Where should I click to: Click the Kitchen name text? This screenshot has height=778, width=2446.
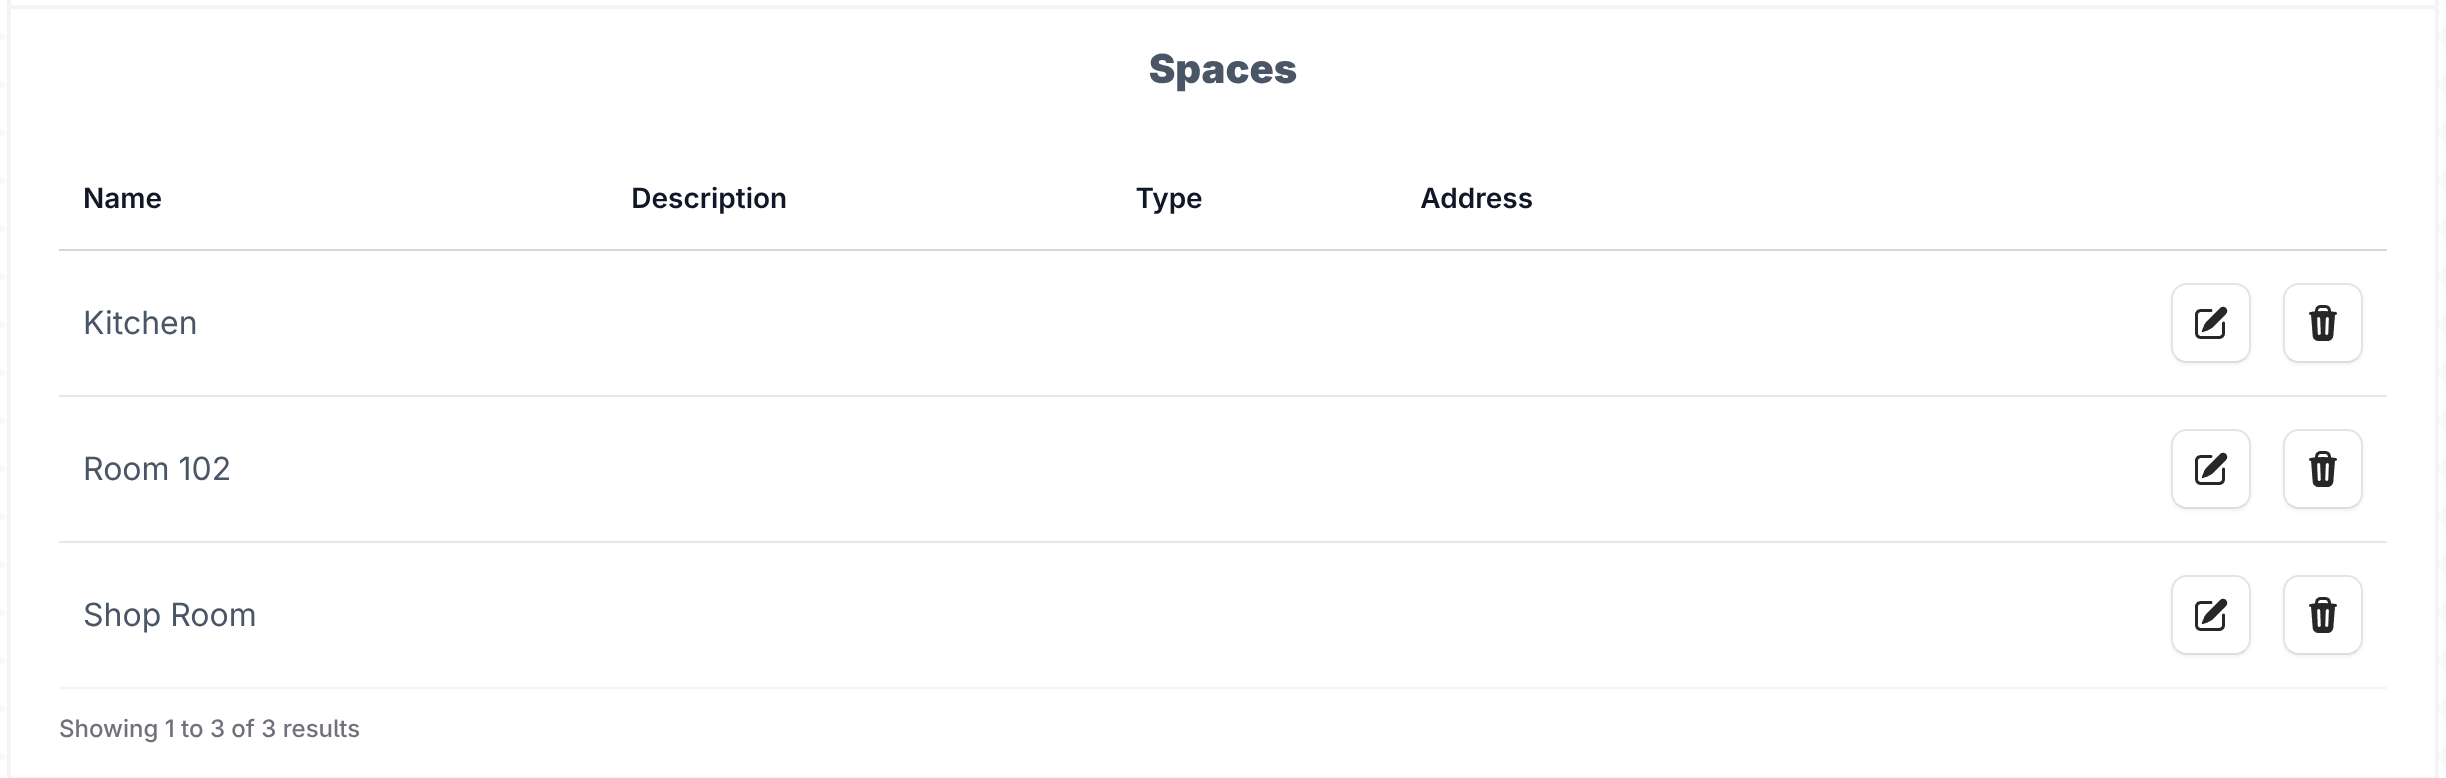coord(140,323)
